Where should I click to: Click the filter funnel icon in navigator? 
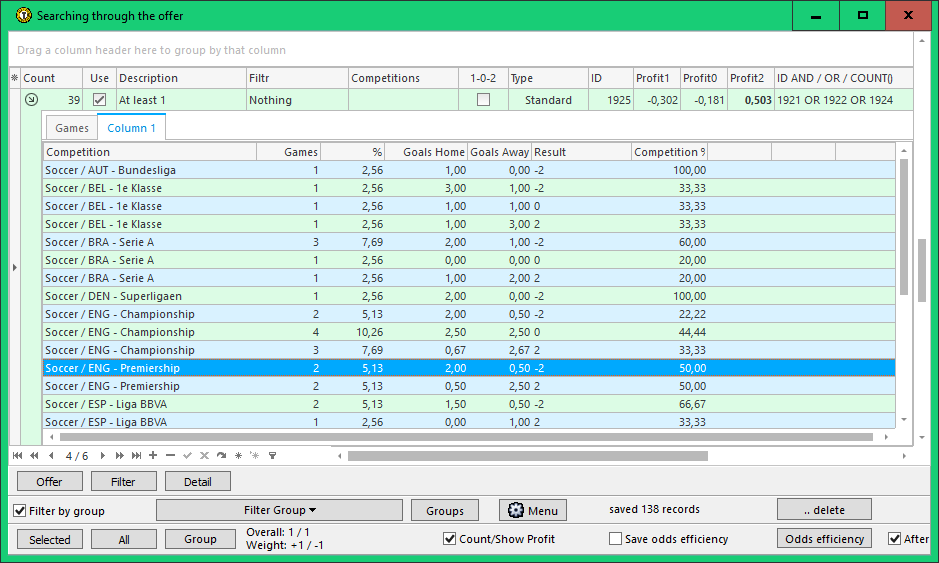pos(272,456)
